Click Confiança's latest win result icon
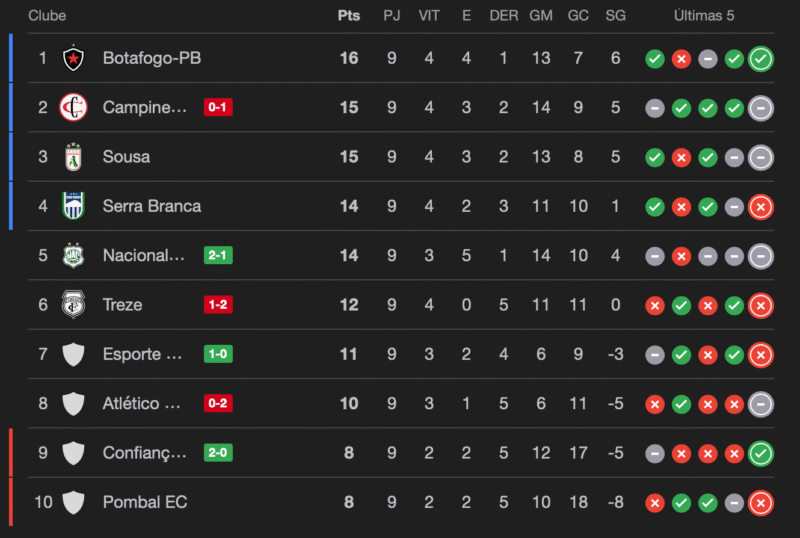The image size is (800, 538). (x=760, y=453)
